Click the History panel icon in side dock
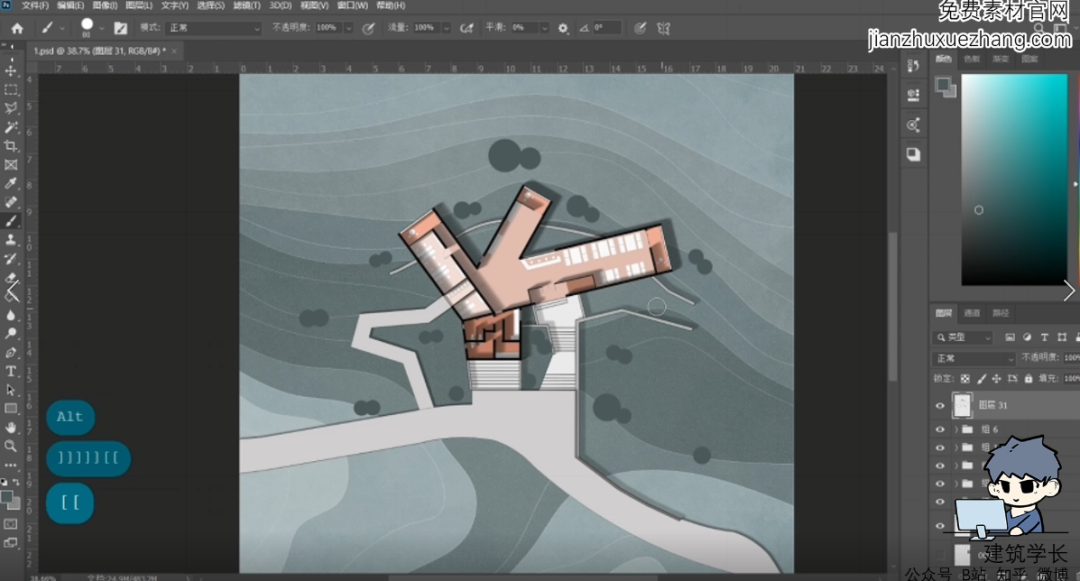 [x=913, y=66]
